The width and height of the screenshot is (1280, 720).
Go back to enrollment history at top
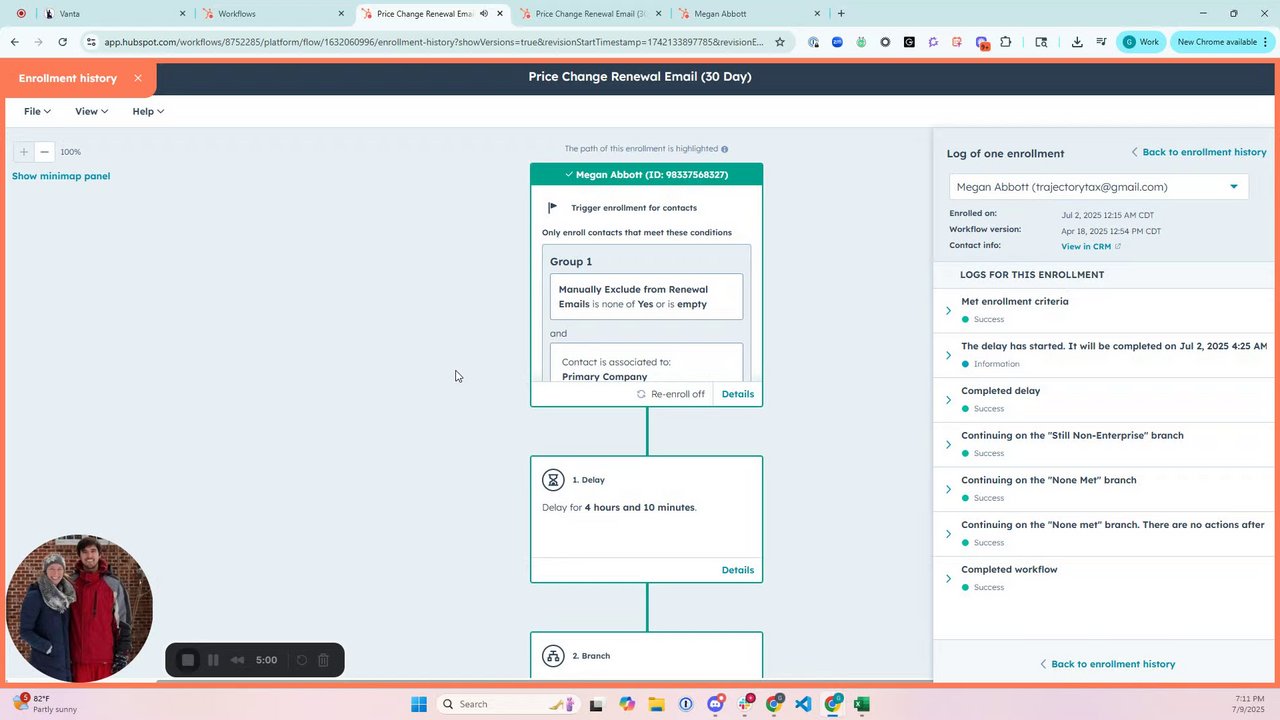(1199, 152)
